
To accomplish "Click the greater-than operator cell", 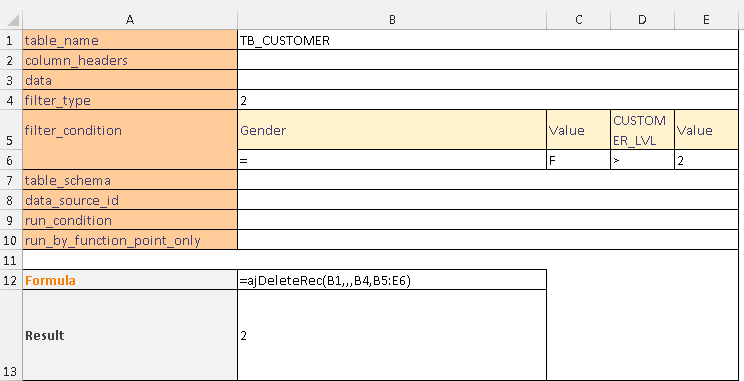I will (x=642, y=159).
